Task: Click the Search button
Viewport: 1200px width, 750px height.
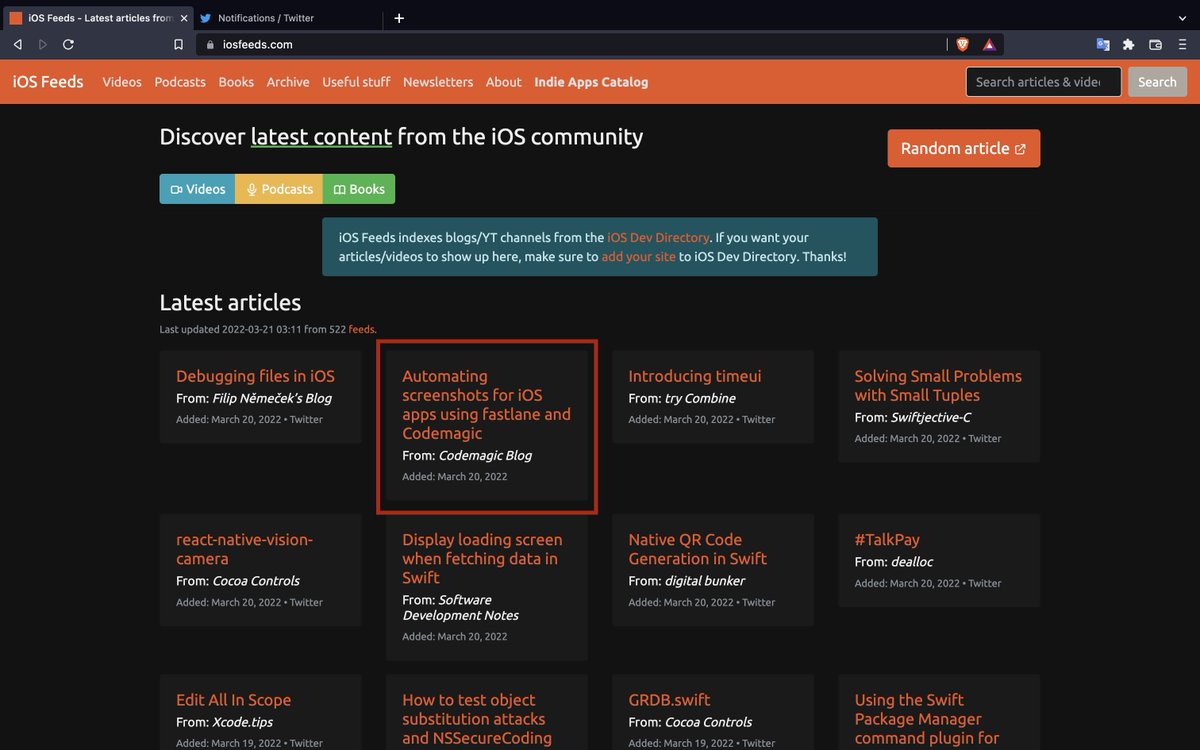Action: coord(1157,82)
